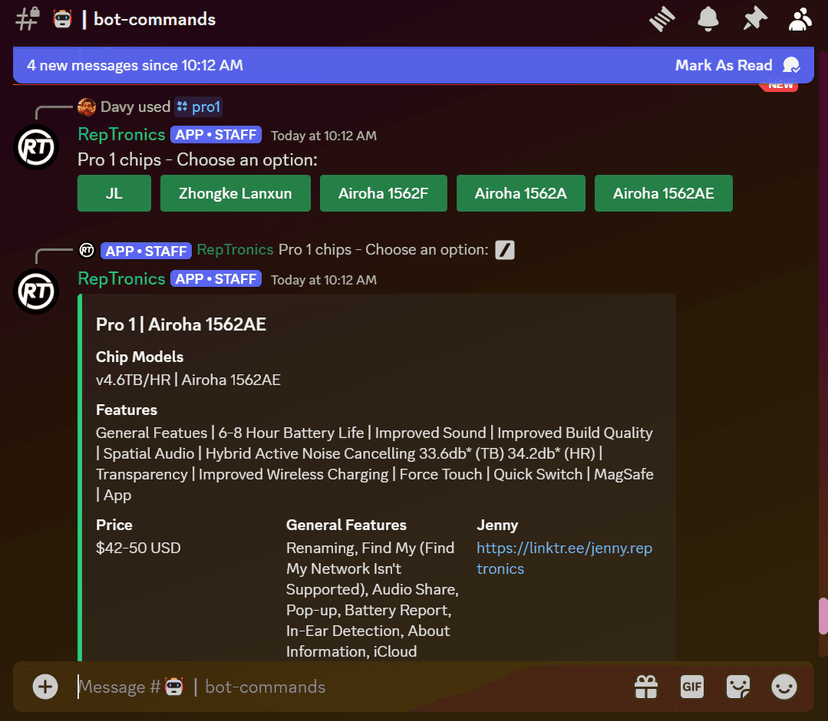
Task: Click the Davy username in reply line
Action: click(117, 107)
